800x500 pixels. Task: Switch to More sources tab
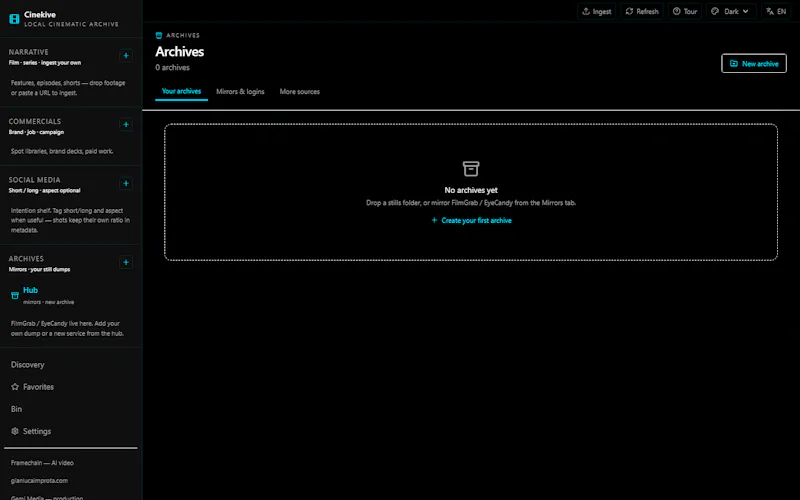tap(299, 92)
